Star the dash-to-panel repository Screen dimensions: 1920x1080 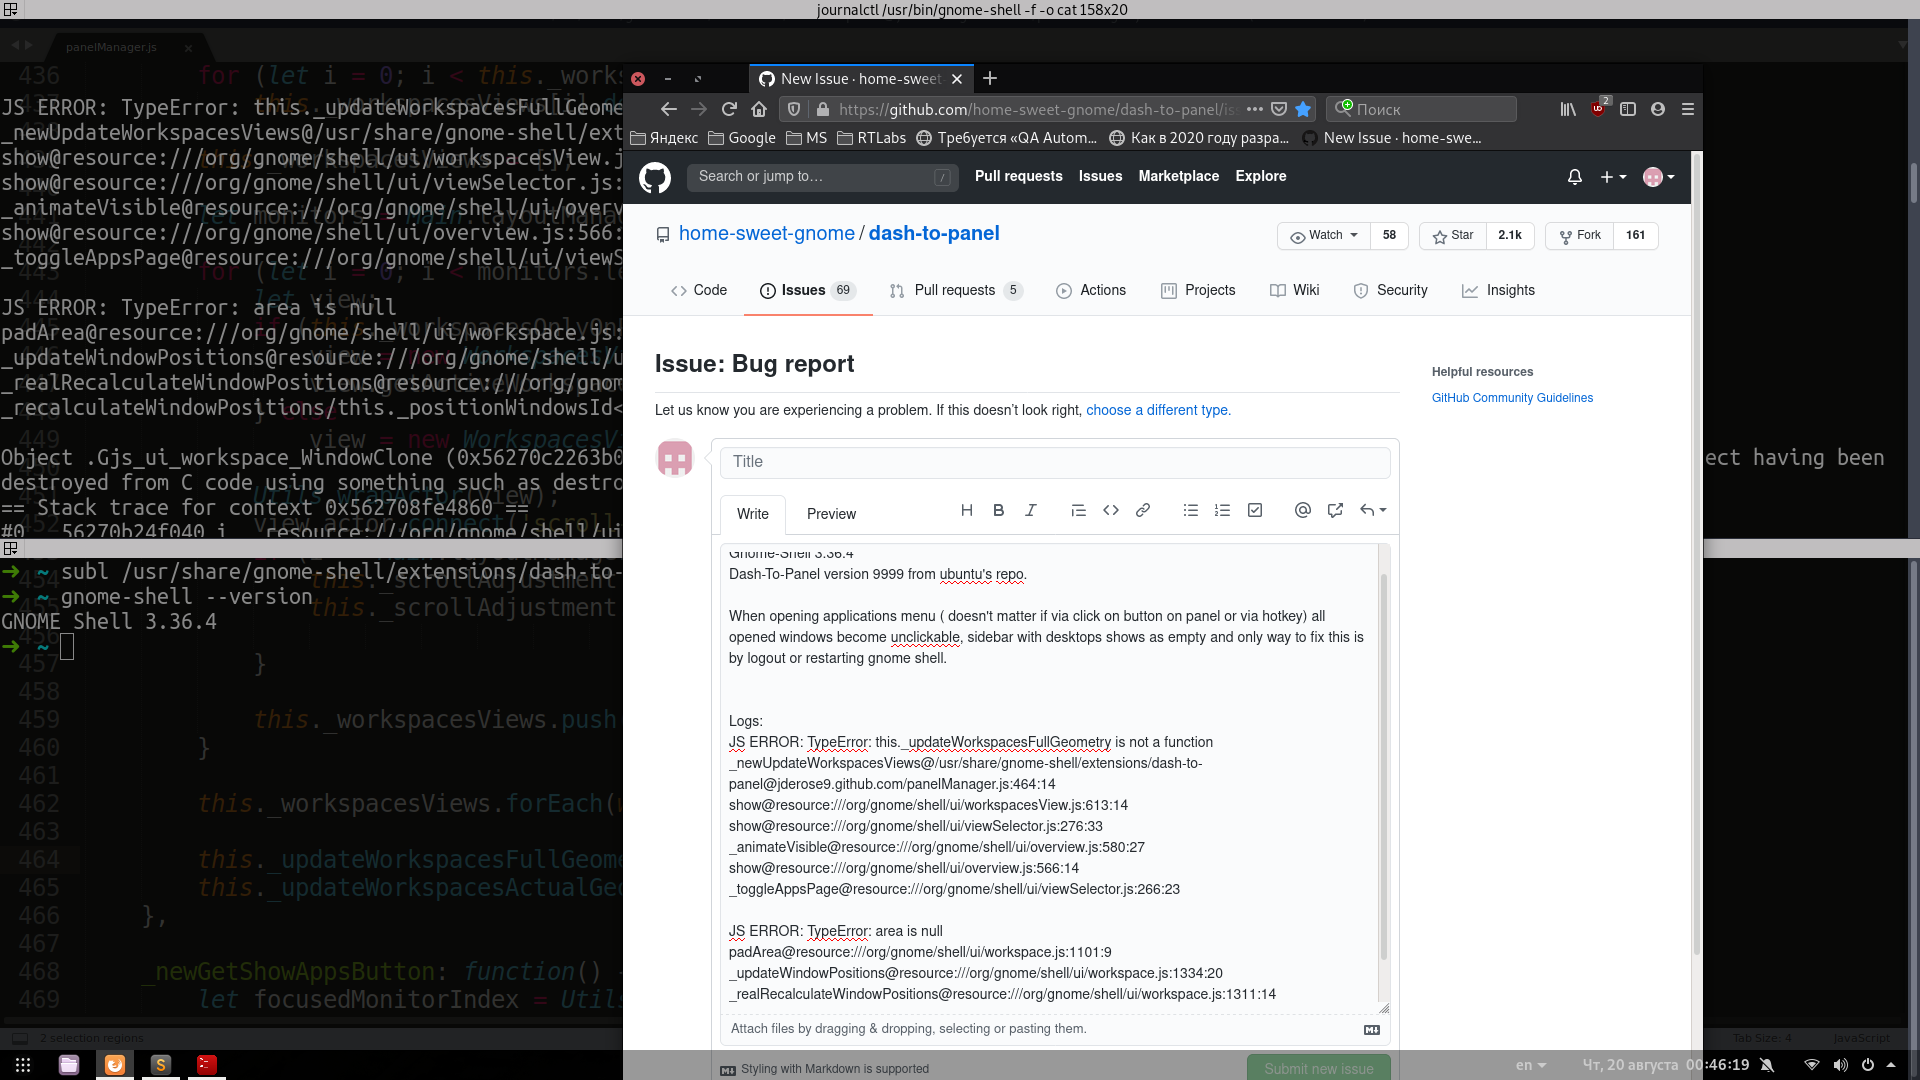(x=1453, y=236)
